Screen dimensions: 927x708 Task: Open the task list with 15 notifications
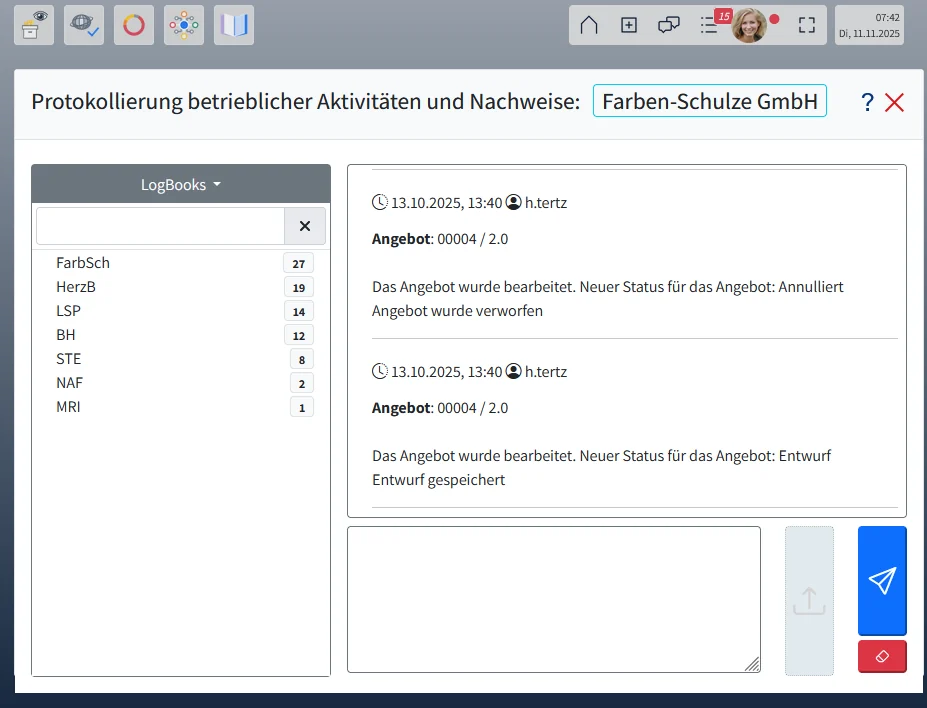[x=707, y=26]
